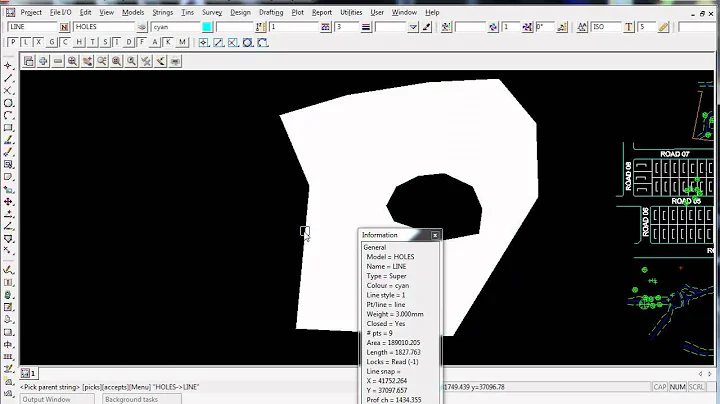Click the view 1 button at bottom left
Screen dimensions: 720x404
coord(29,373)
